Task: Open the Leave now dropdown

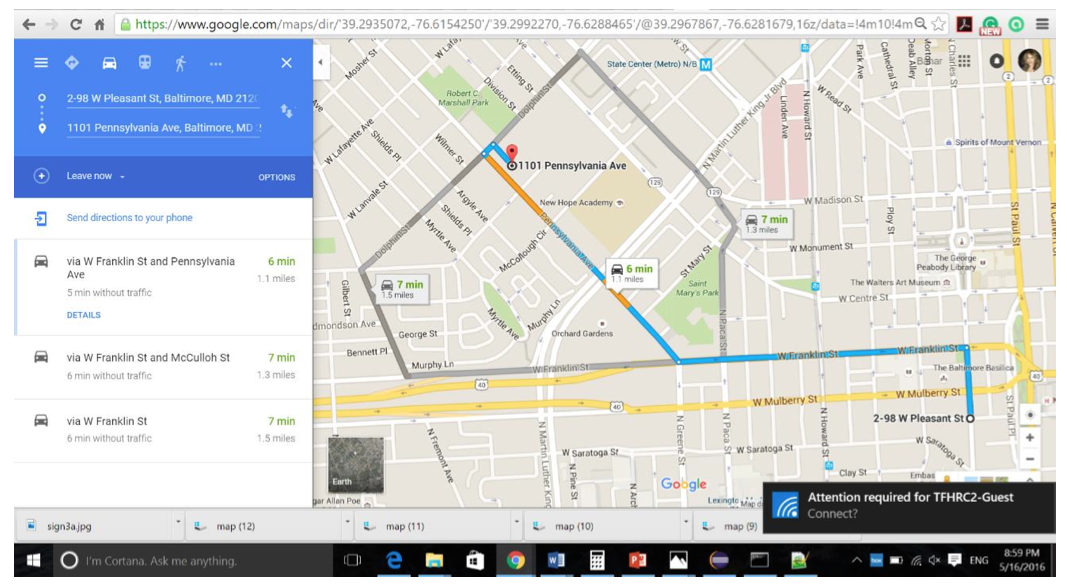Action: pos(95,176)
